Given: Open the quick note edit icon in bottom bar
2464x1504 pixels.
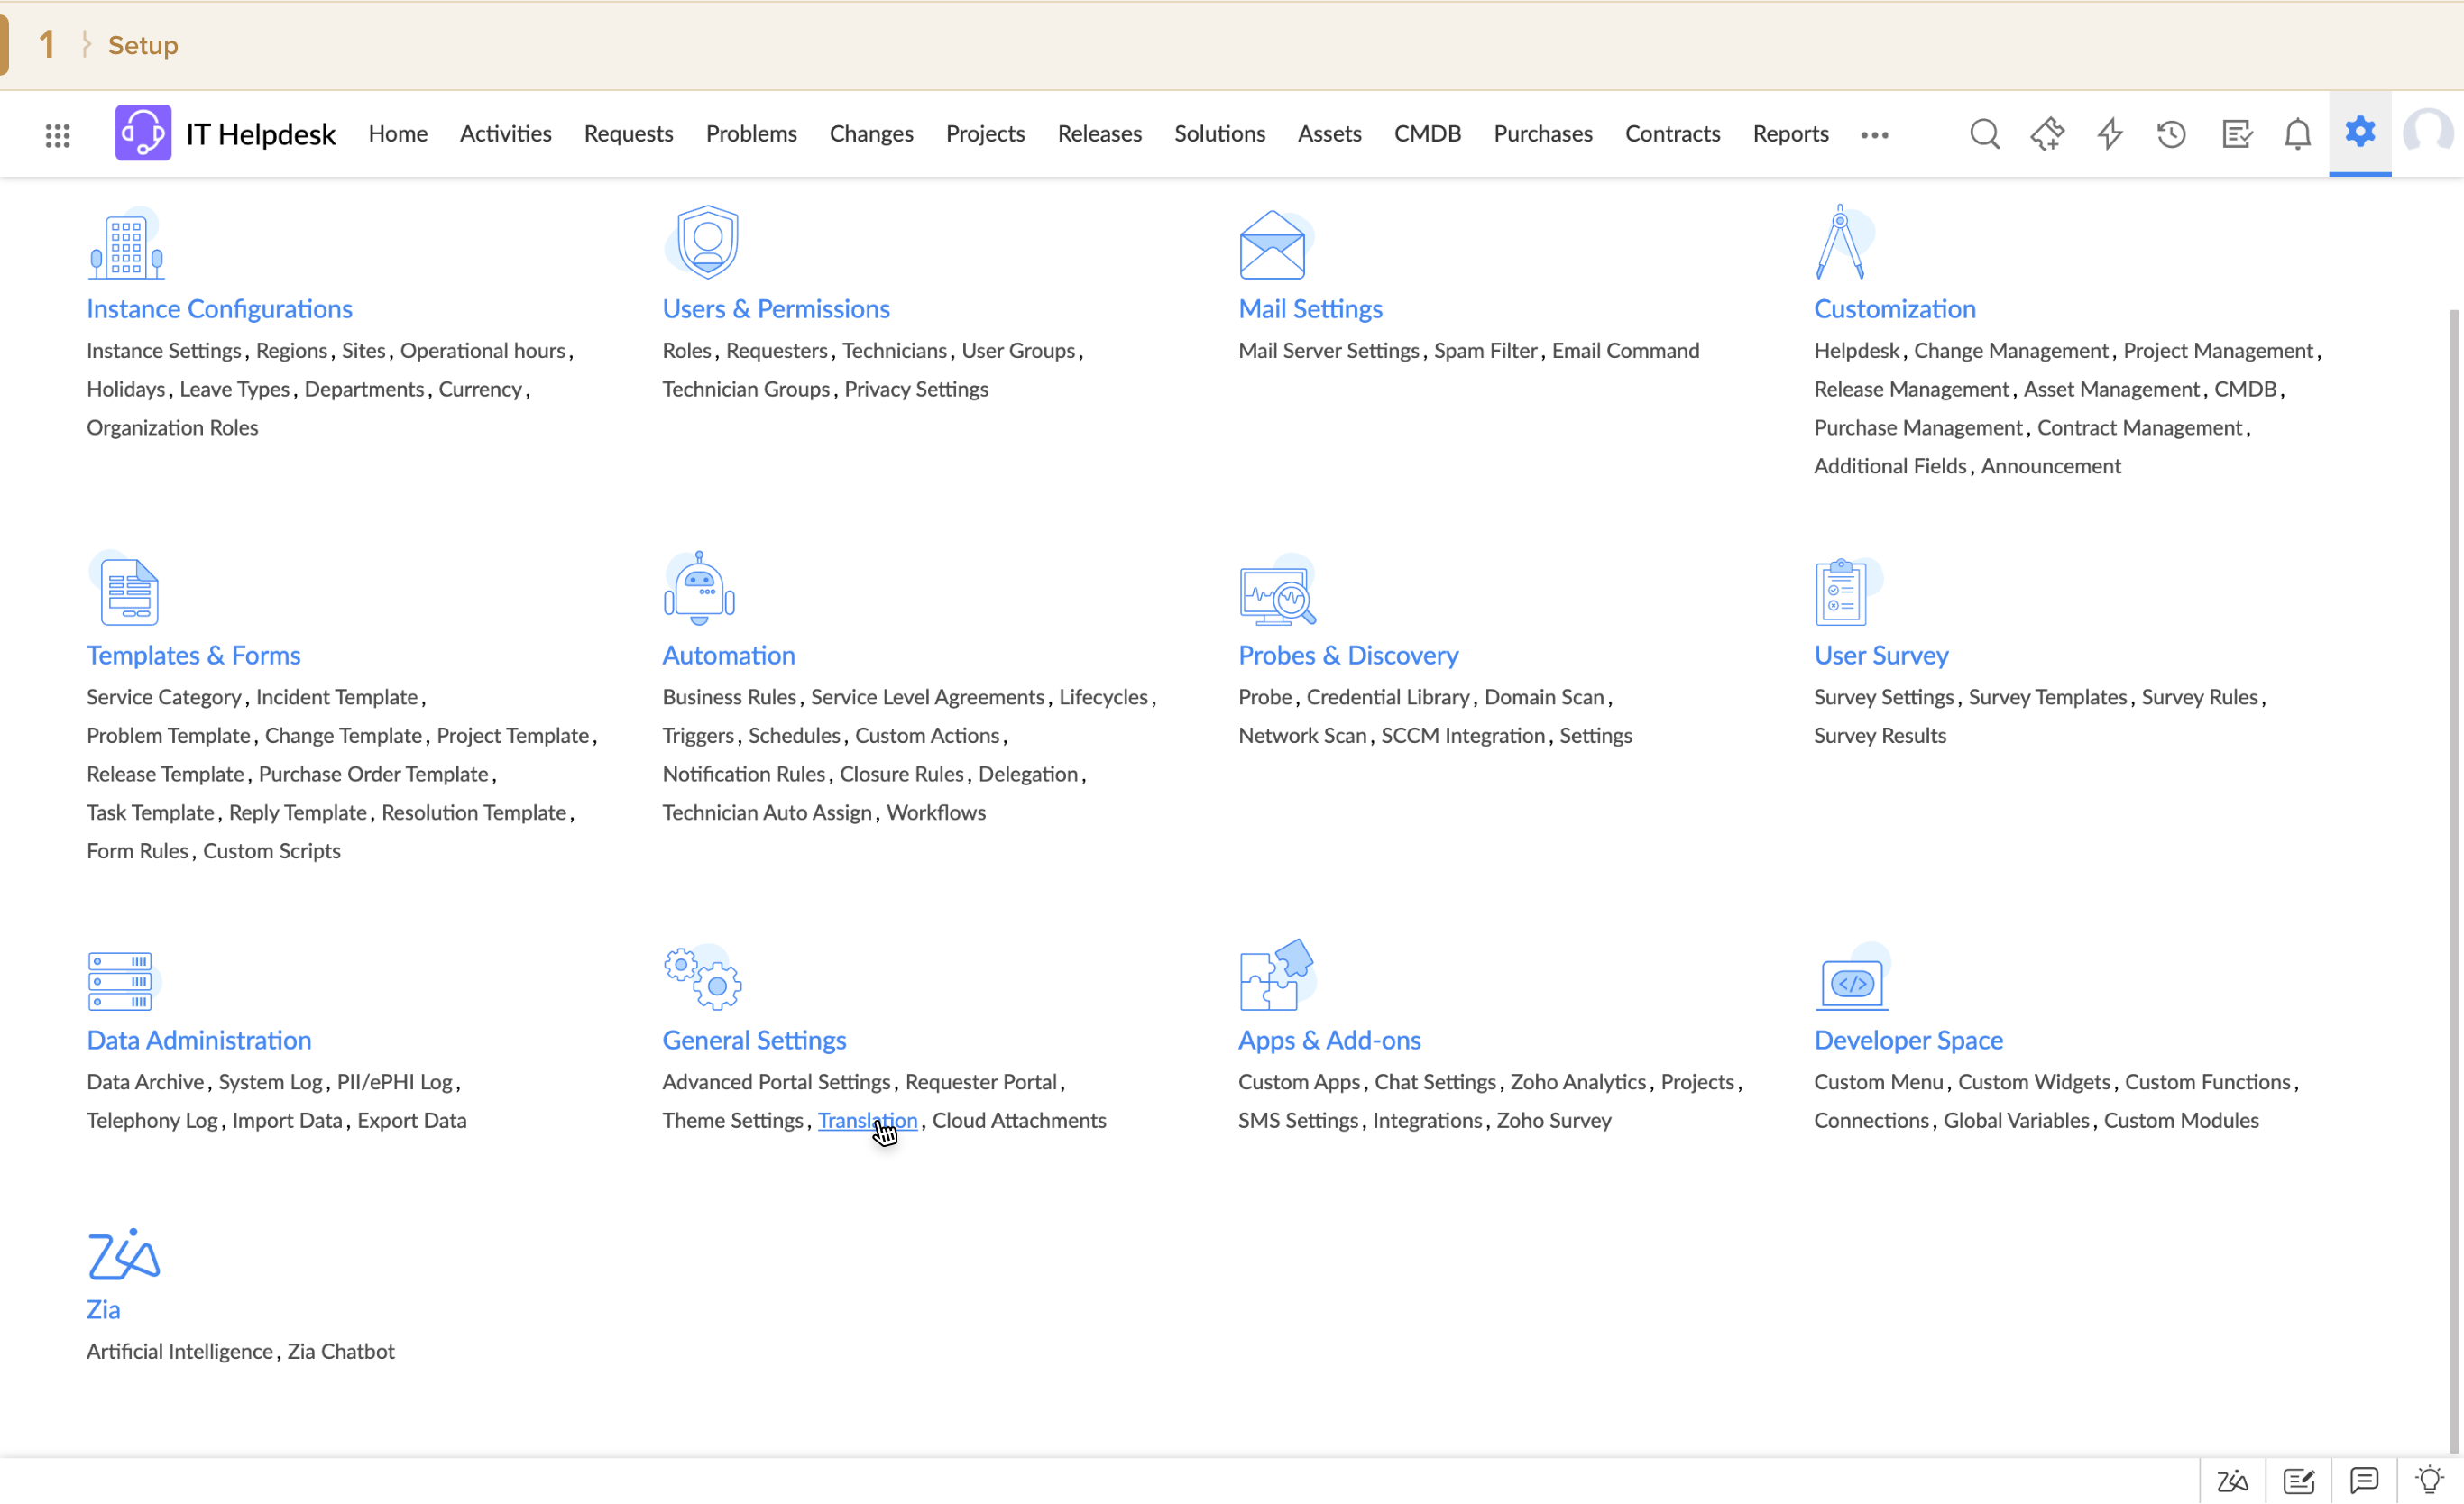Looking at the screenshot, I should [2299, 1481].
